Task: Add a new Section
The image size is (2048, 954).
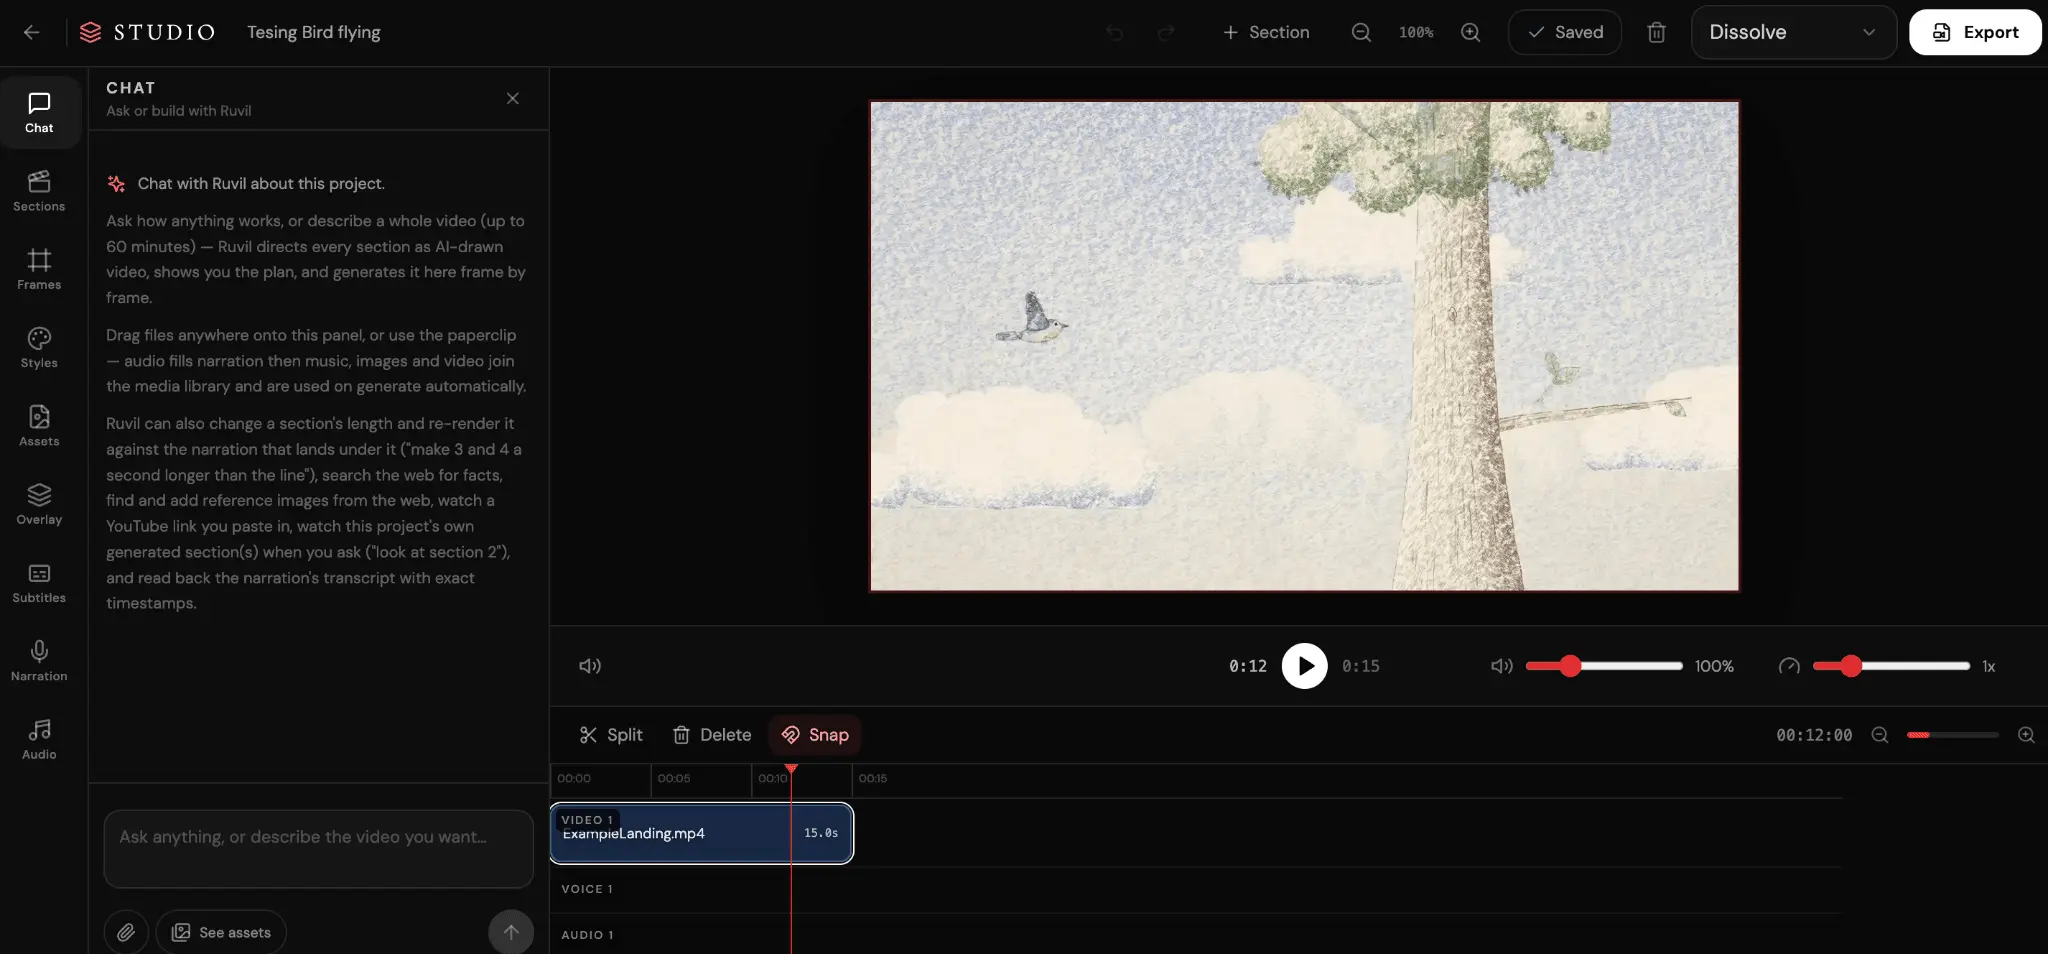Action: 1266,32
